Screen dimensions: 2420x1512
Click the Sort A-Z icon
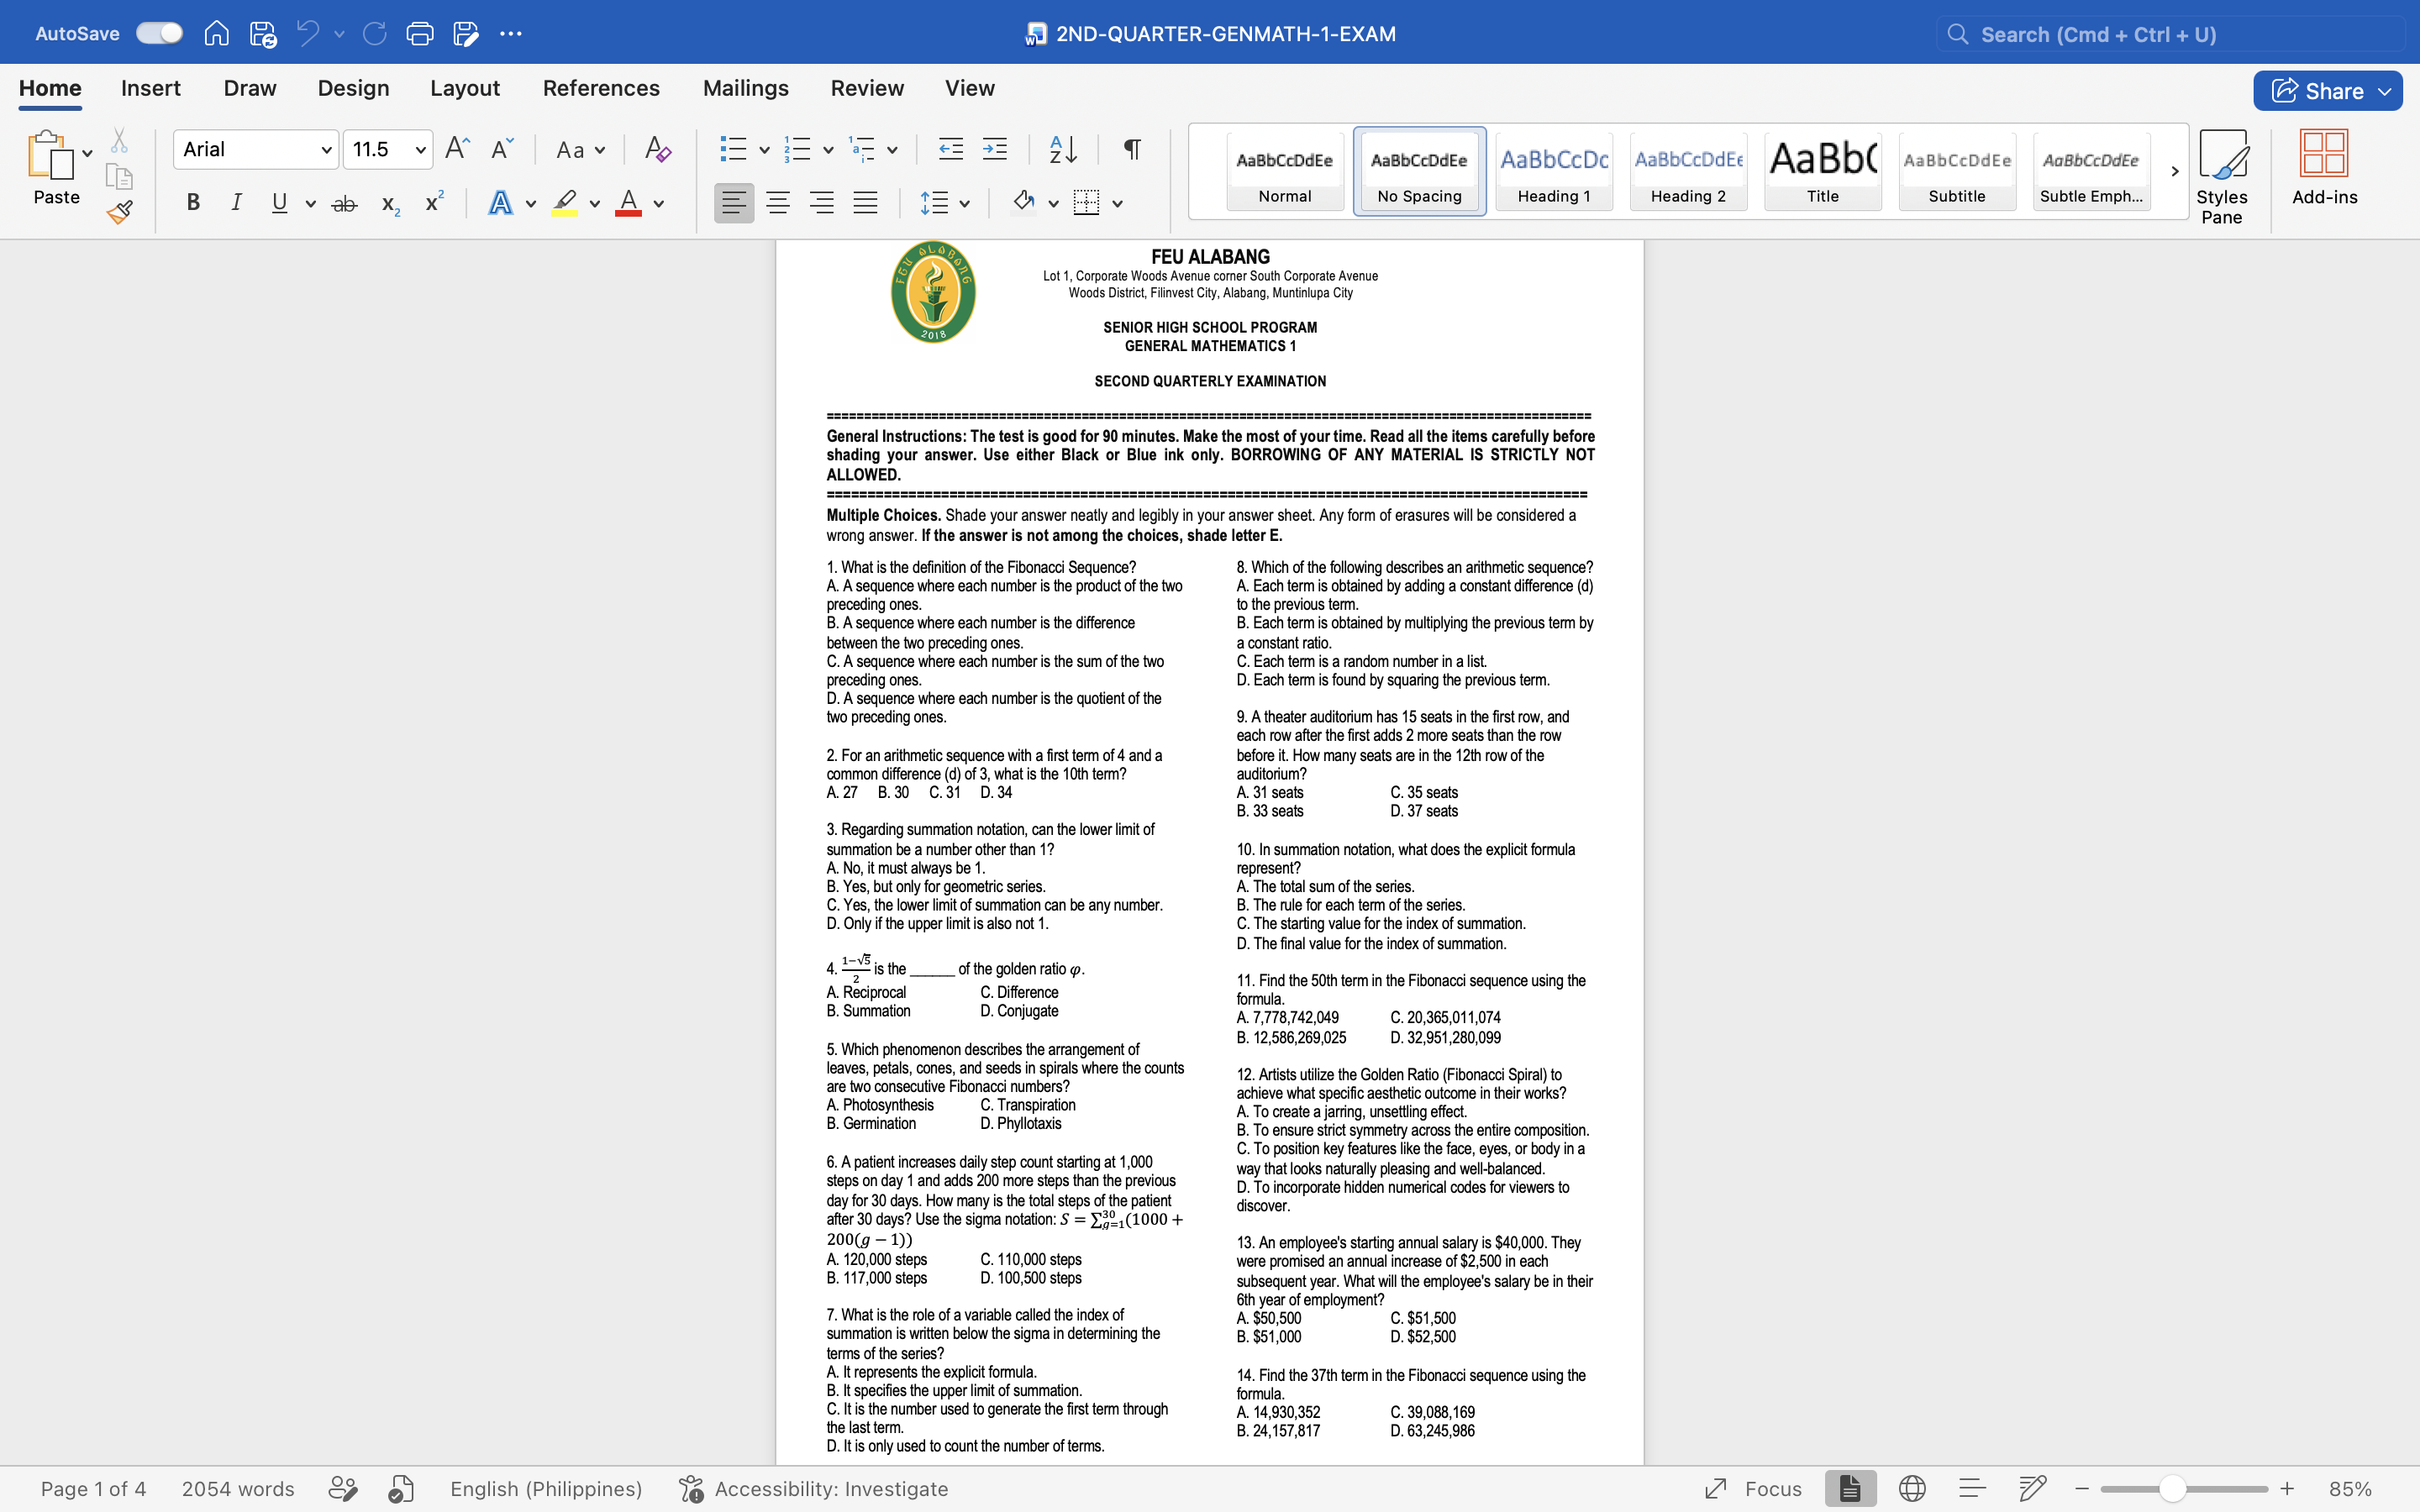(1063, 149)
